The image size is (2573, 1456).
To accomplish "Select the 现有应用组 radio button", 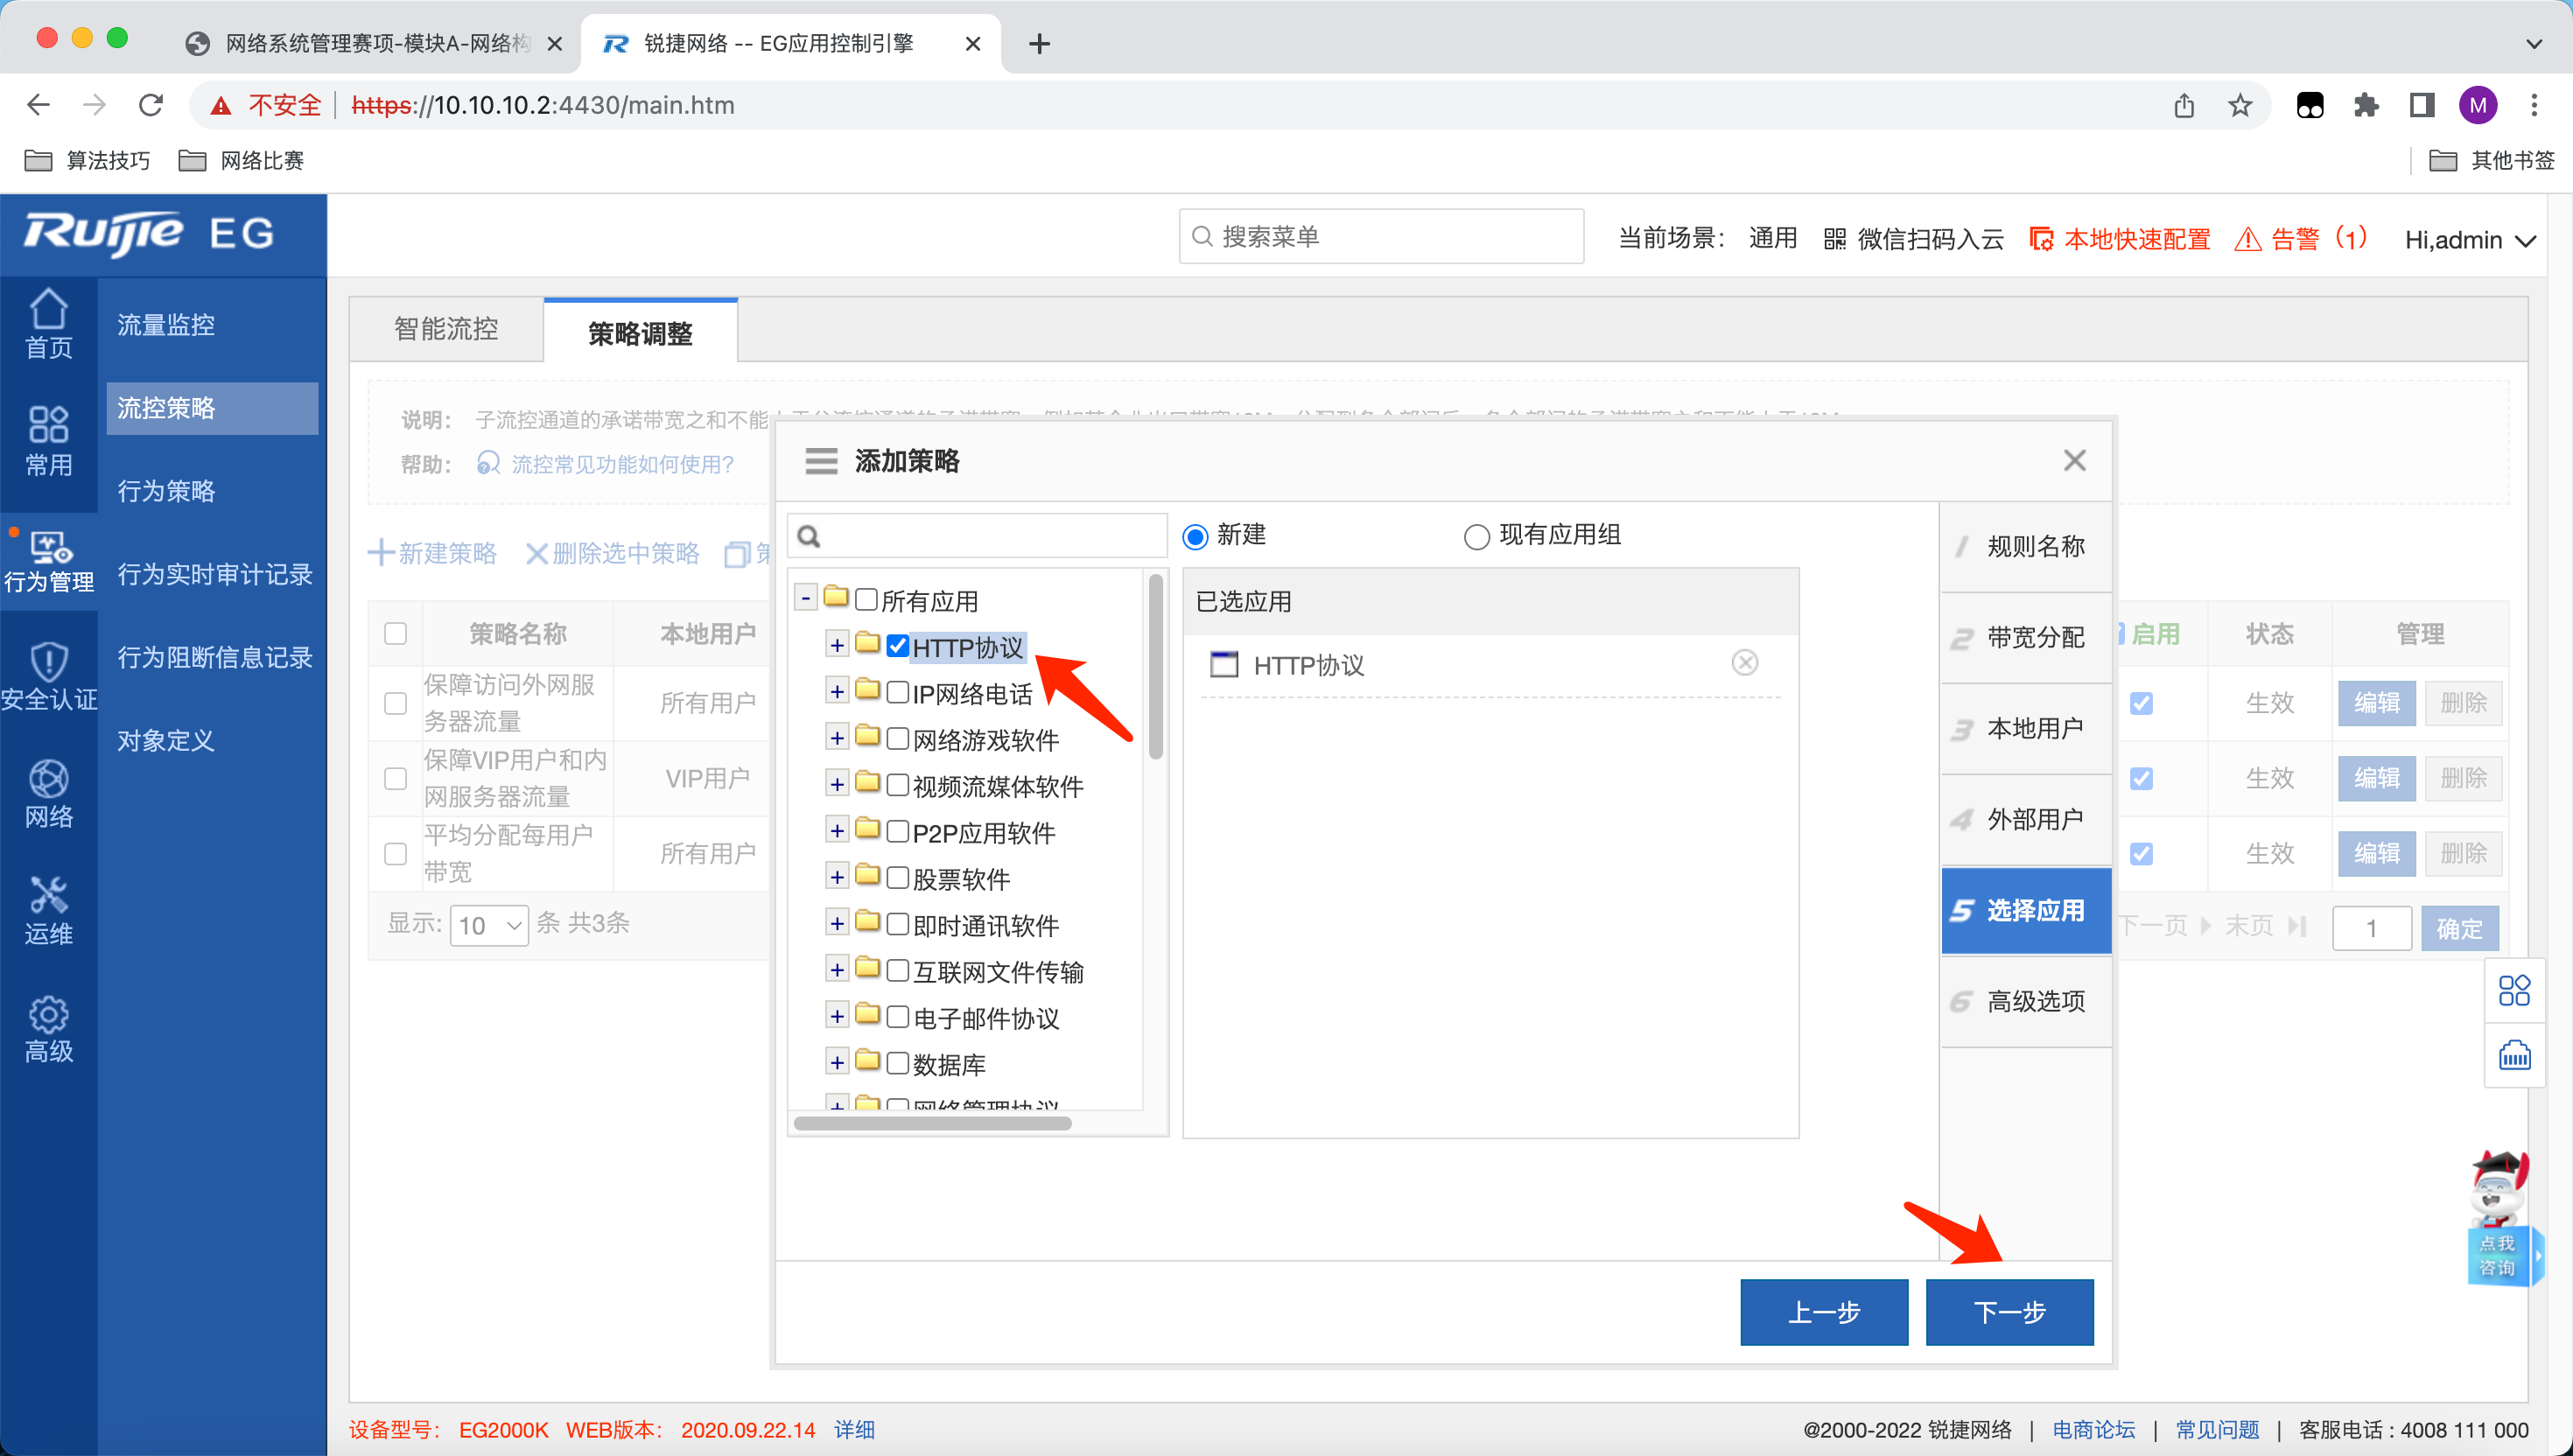I will pos(1476,537).
